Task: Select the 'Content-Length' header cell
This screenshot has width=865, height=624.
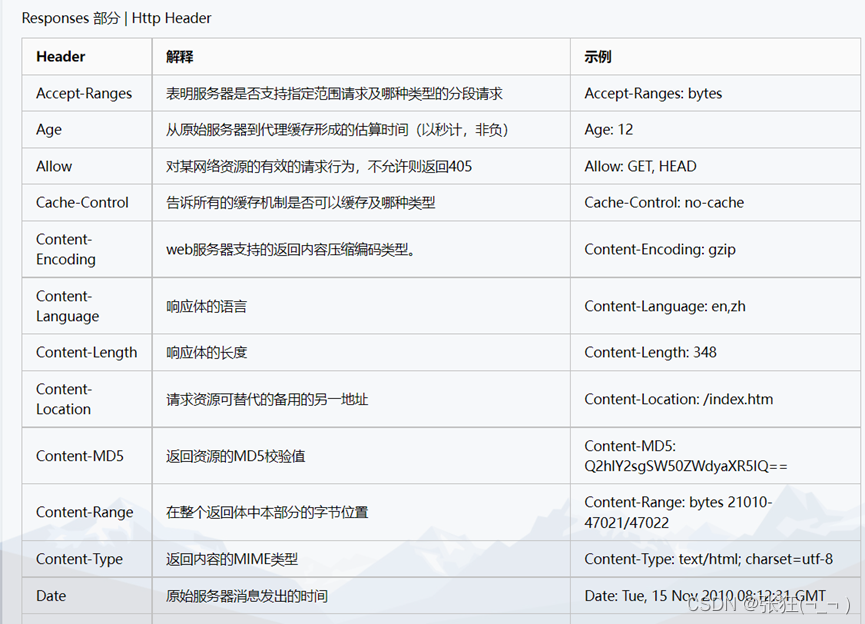Action: point(87,352)
